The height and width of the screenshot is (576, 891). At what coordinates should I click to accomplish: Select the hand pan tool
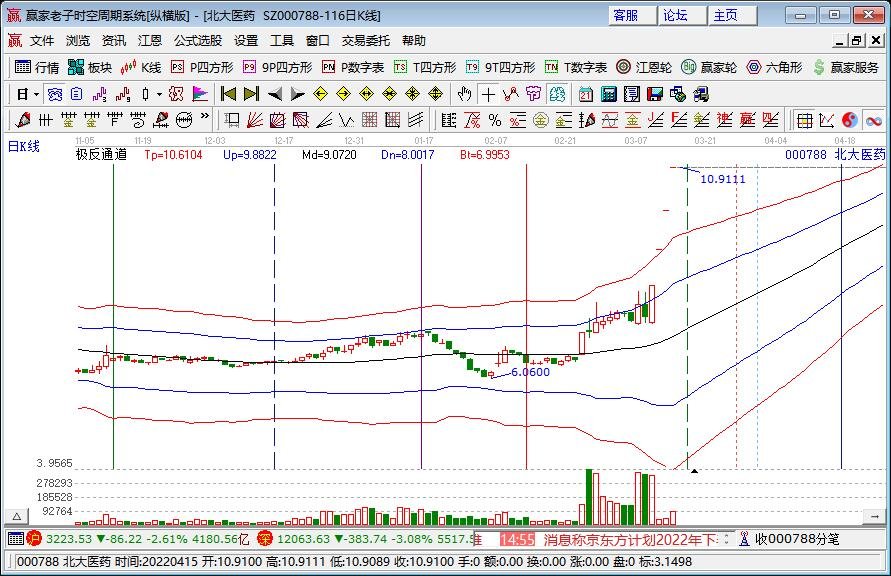click(x=464, y=94)
